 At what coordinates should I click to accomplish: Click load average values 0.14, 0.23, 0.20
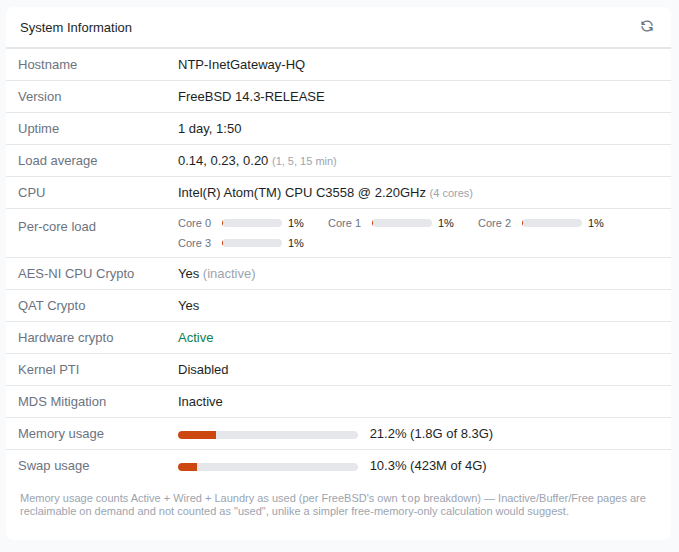coord(223,161)
